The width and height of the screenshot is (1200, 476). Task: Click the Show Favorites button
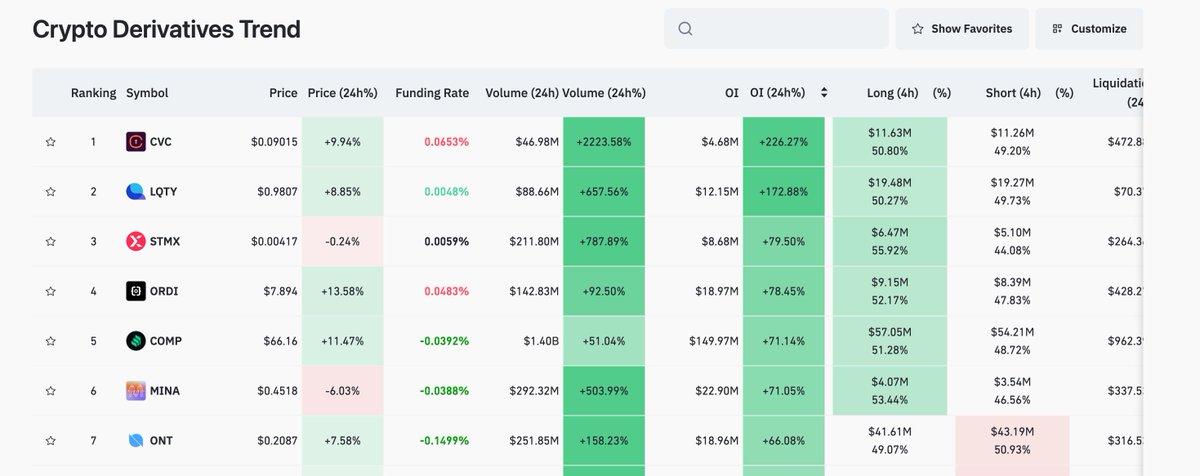(961, 29)
